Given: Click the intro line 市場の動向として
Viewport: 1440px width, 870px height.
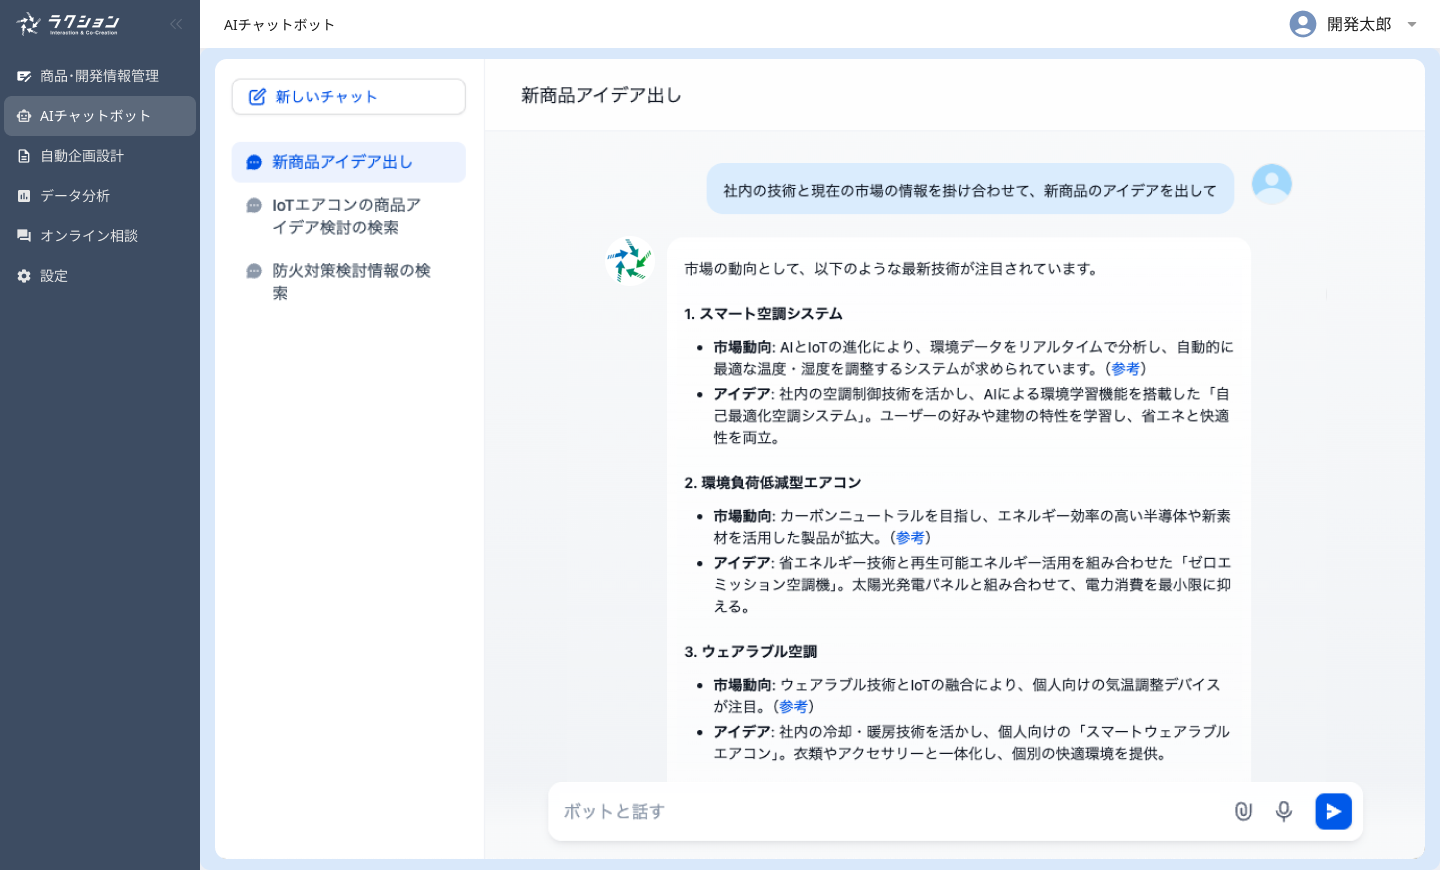Looking at the screenshot, I should [891, 269].
